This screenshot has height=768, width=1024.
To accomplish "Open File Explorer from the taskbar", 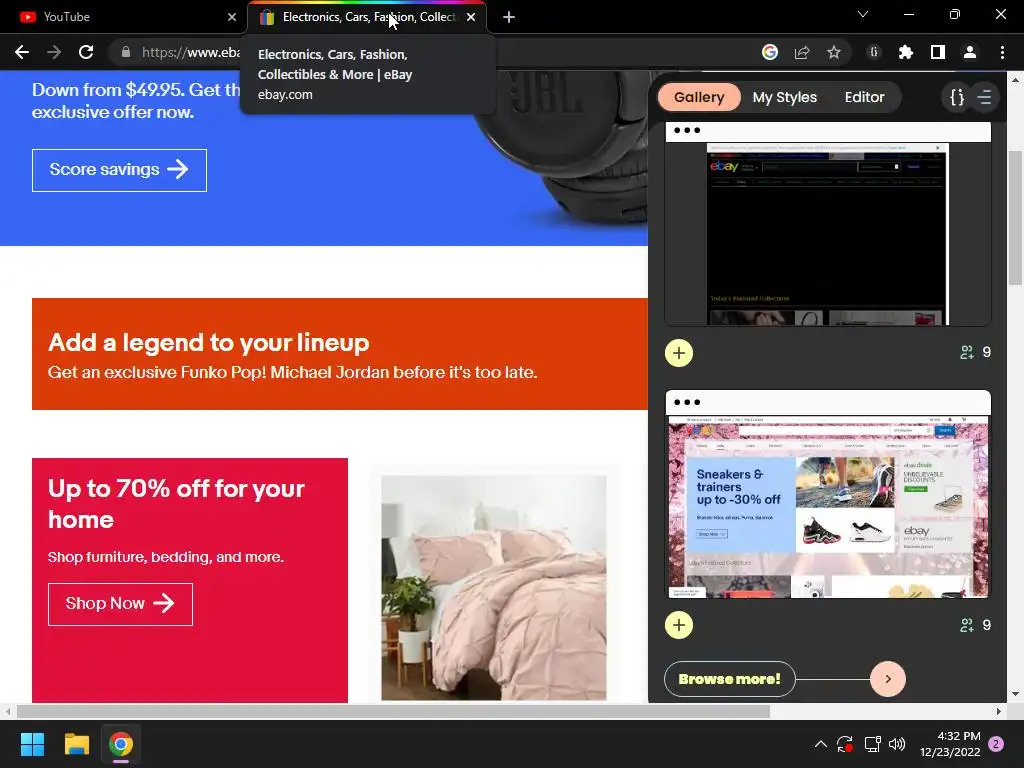I will pos(76,744).
